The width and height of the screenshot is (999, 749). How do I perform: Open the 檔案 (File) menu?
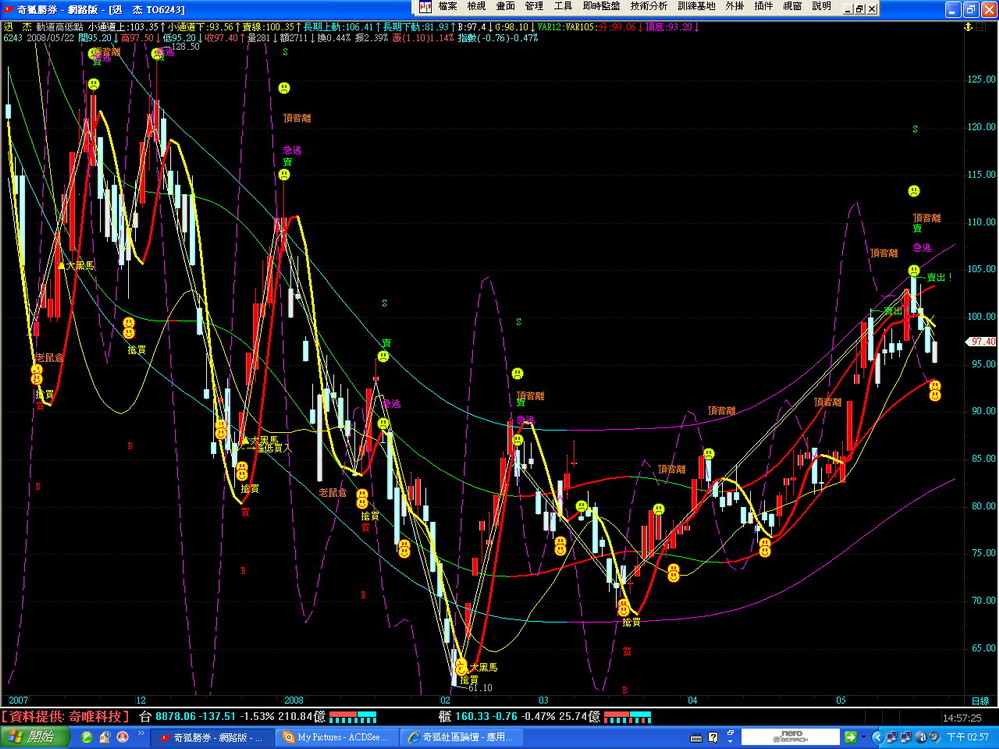point(447,7)
